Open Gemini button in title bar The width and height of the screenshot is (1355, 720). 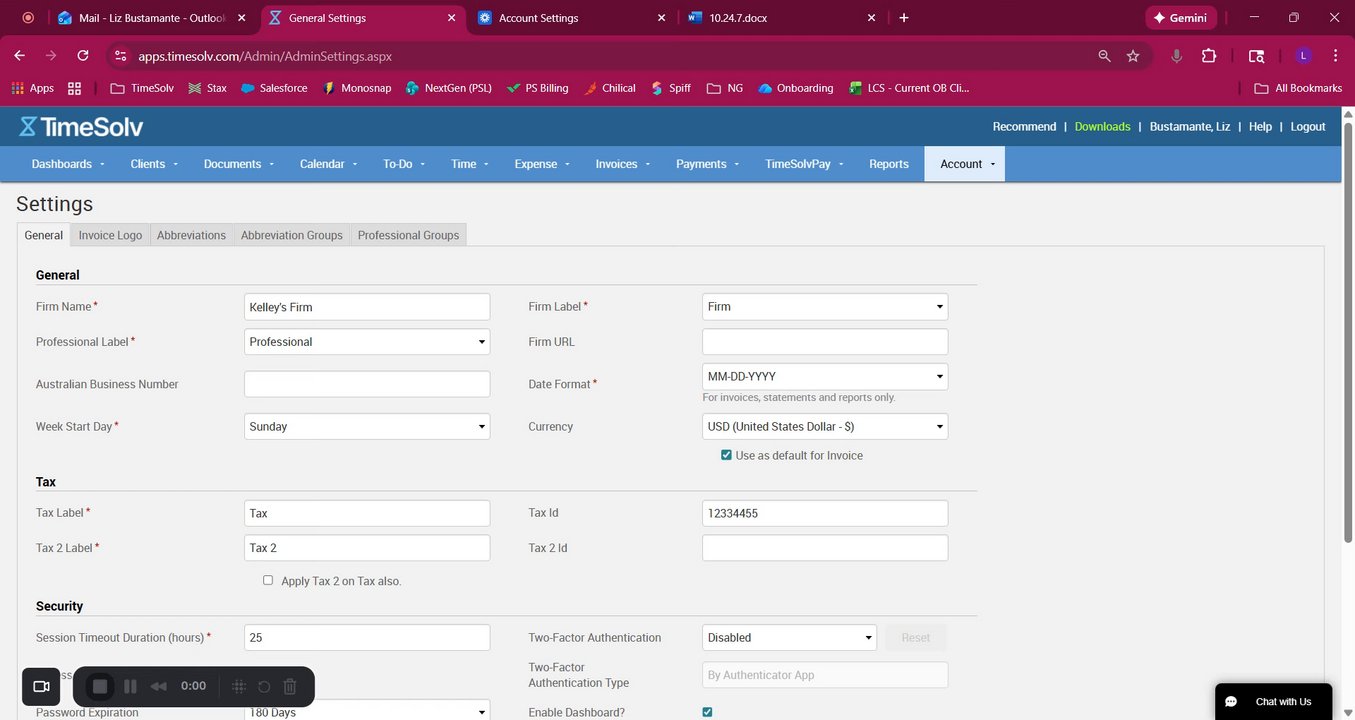coord(1181,18)
